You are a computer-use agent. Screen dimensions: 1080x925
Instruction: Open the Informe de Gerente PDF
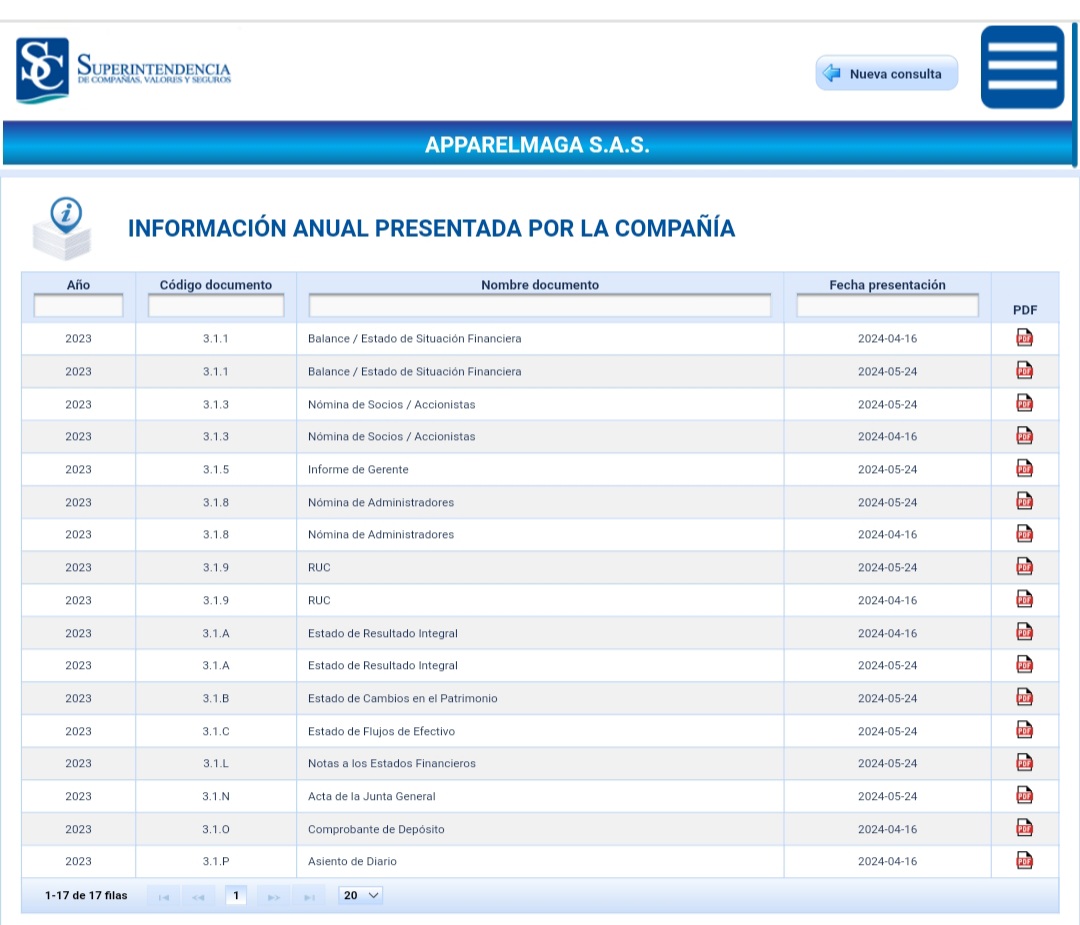[1024, 468]
